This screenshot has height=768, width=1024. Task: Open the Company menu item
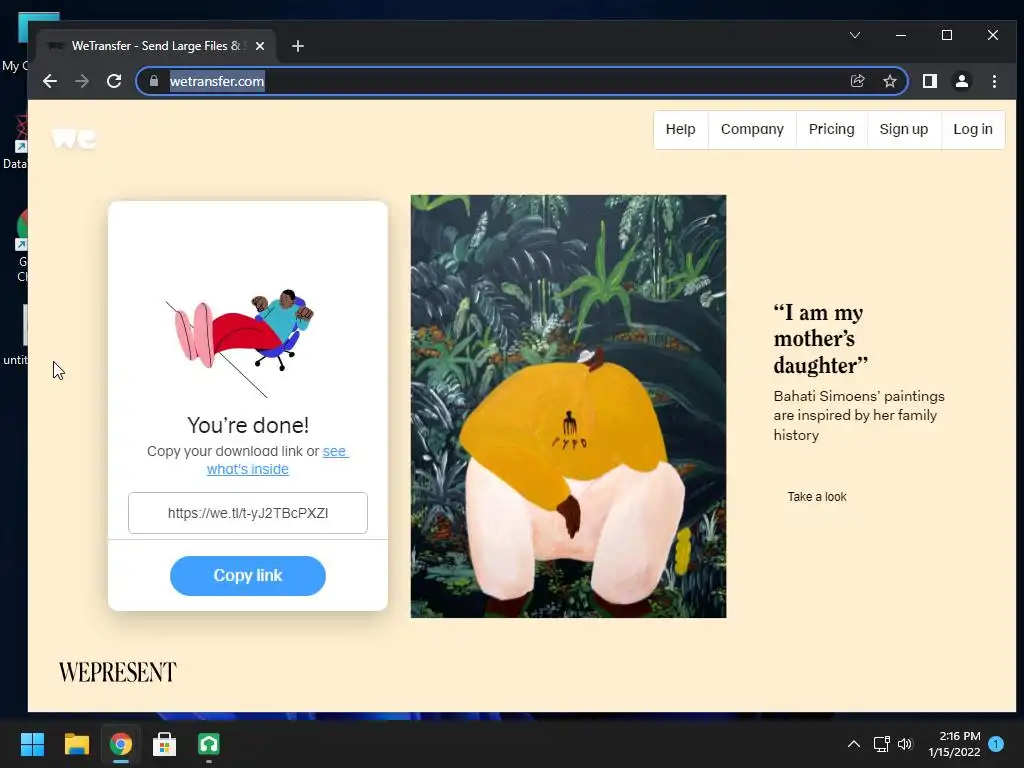click(752, 129)
